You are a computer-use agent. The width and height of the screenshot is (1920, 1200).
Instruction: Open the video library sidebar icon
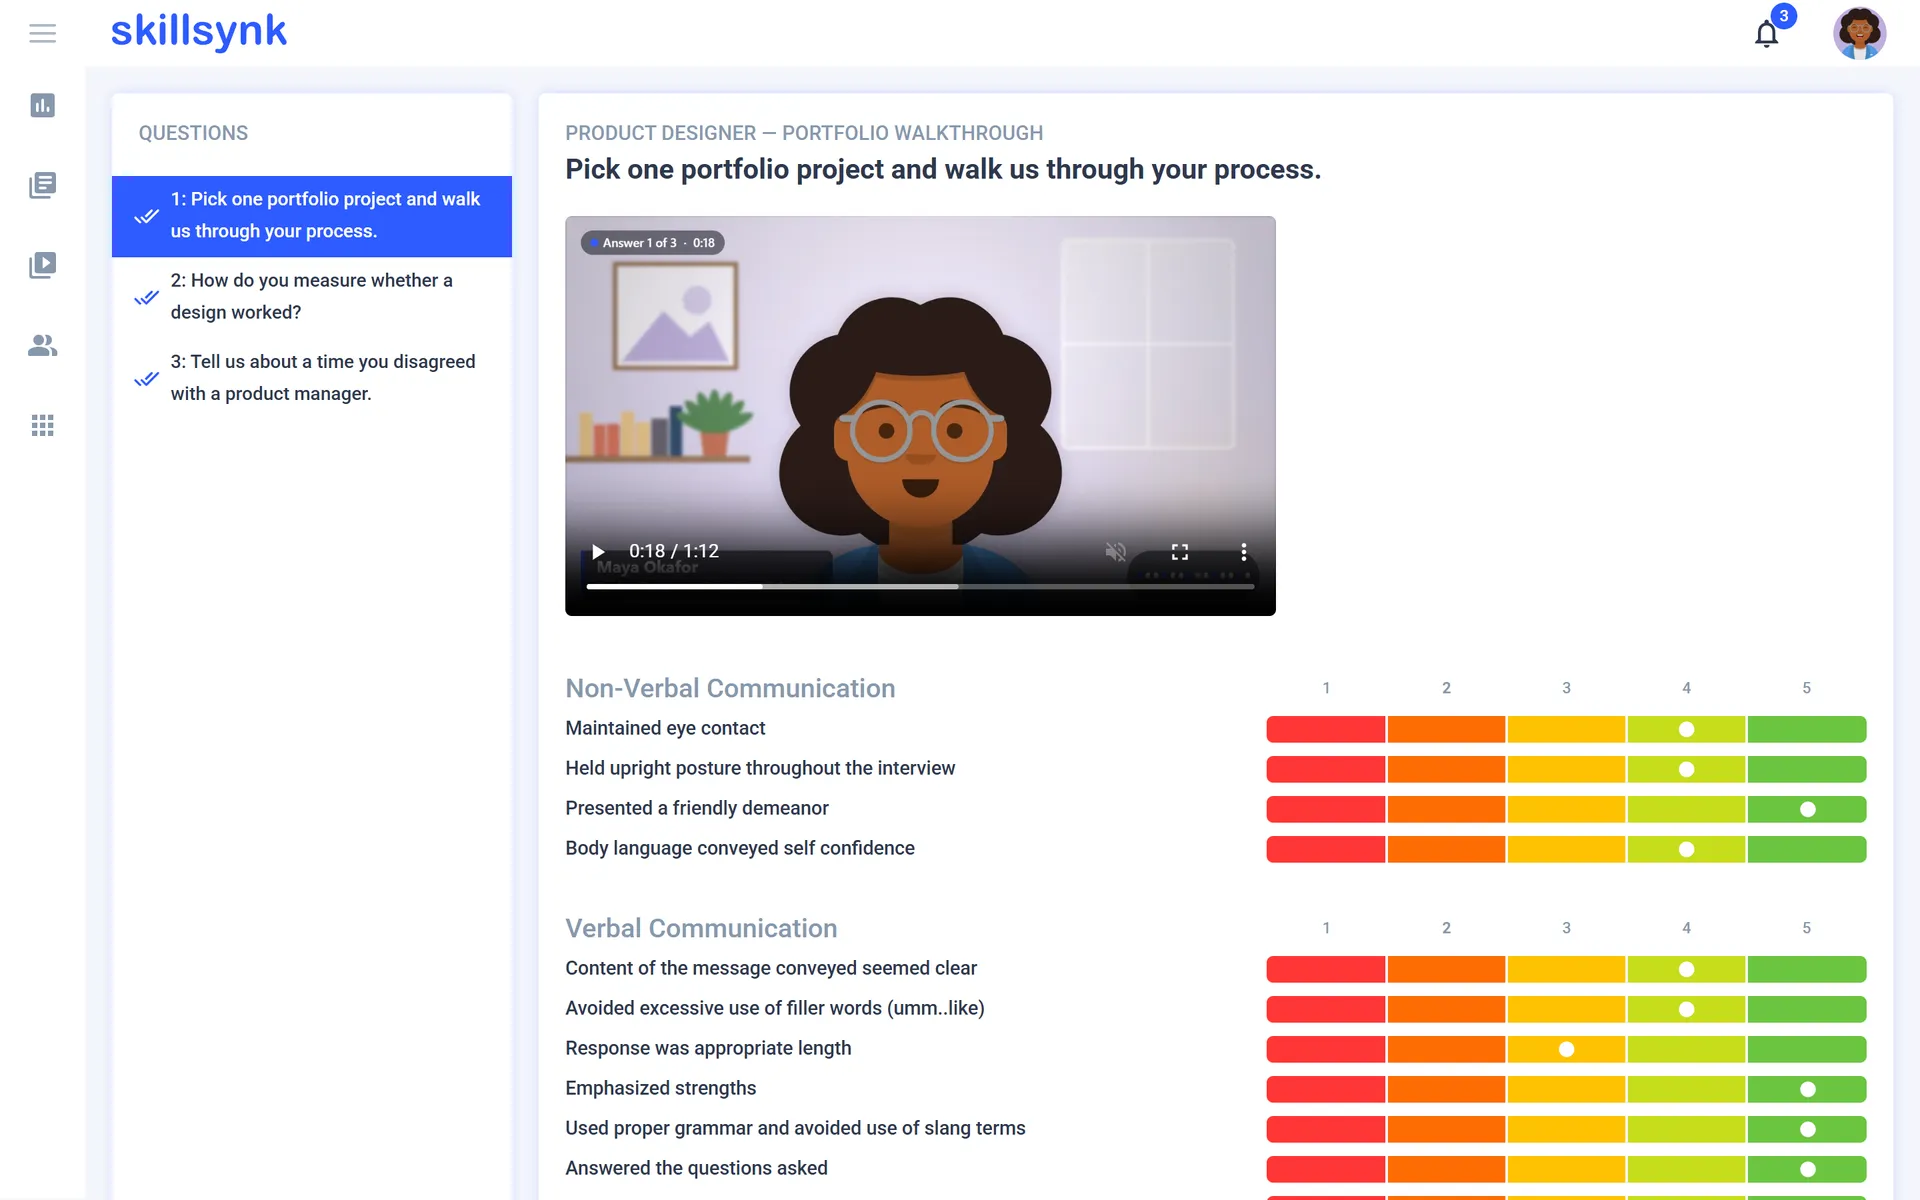[x=42, y=265]
